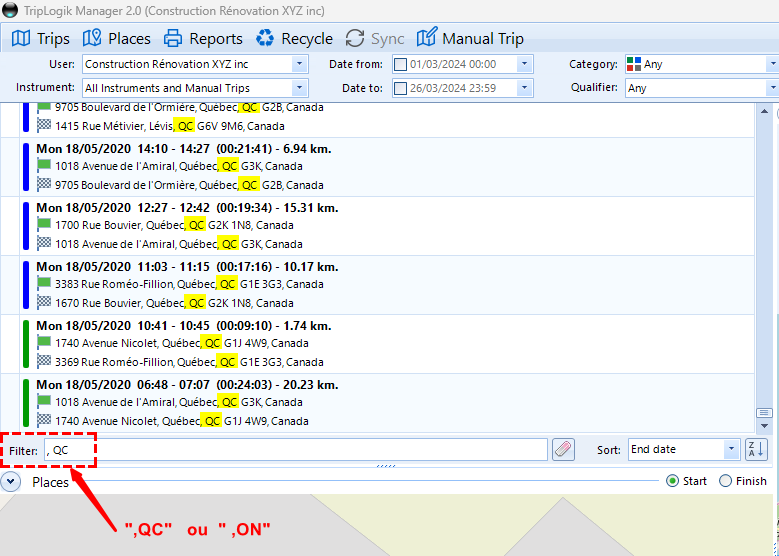Click checkered finish flag of 06:48 trip
The height and width of the screenshot is (556, 779).
(x=44, y=420)
